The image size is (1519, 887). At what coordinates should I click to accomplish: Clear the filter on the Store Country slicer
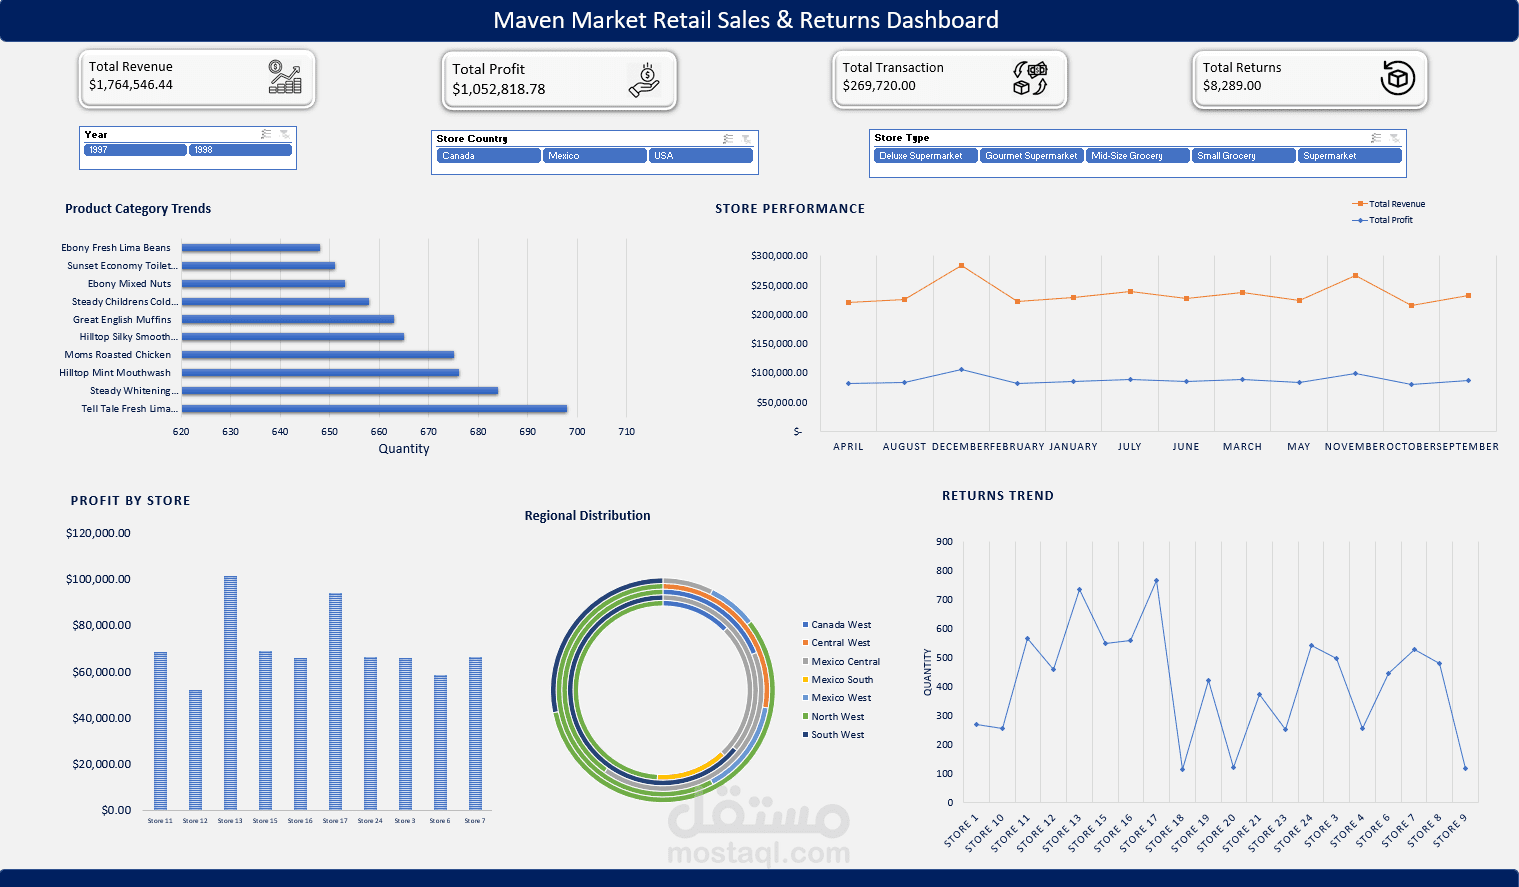(x=746, y=139)
